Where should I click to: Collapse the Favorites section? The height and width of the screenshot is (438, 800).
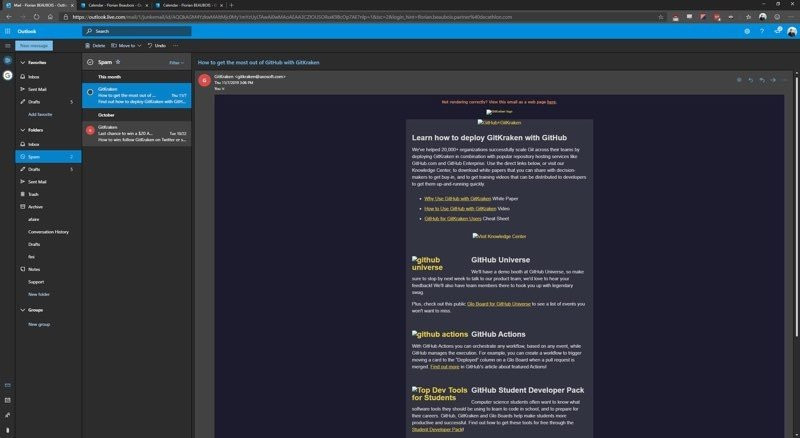click(21, 62)
